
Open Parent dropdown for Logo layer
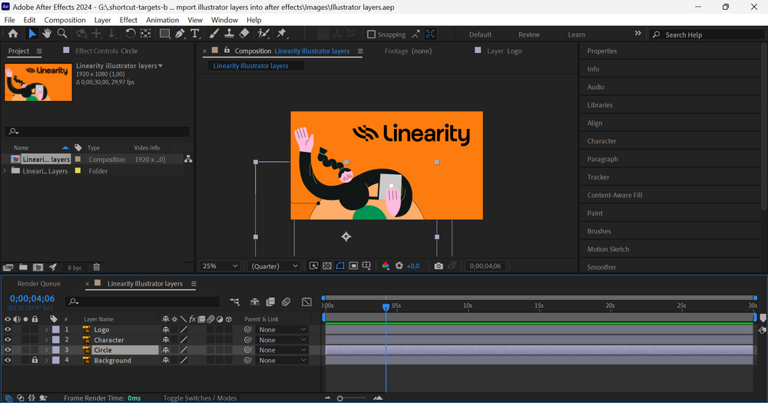(x=282, y=330)
